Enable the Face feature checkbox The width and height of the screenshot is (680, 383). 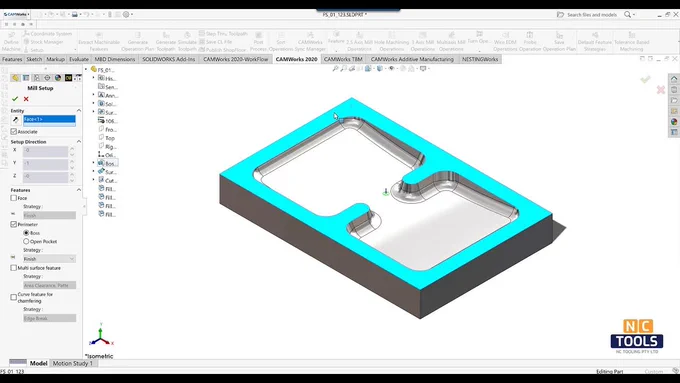14,198
